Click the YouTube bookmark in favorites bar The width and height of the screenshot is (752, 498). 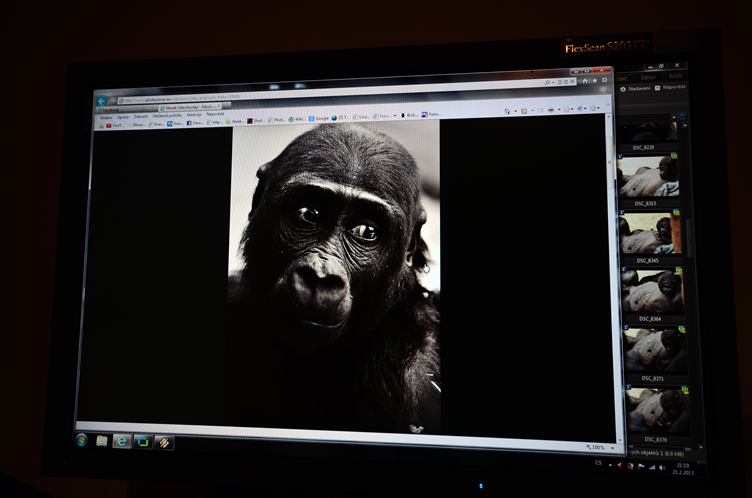click(114, 125)
